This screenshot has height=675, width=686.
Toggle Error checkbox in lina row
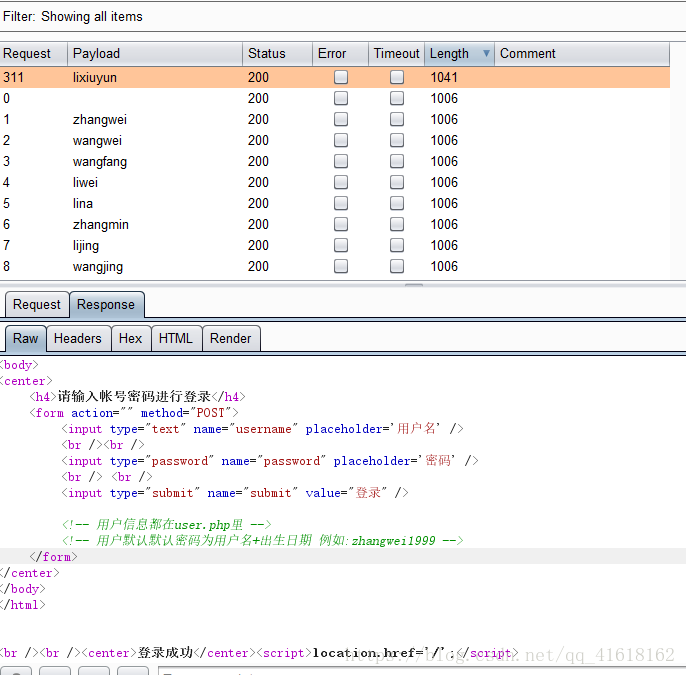[x=341, y=203]
